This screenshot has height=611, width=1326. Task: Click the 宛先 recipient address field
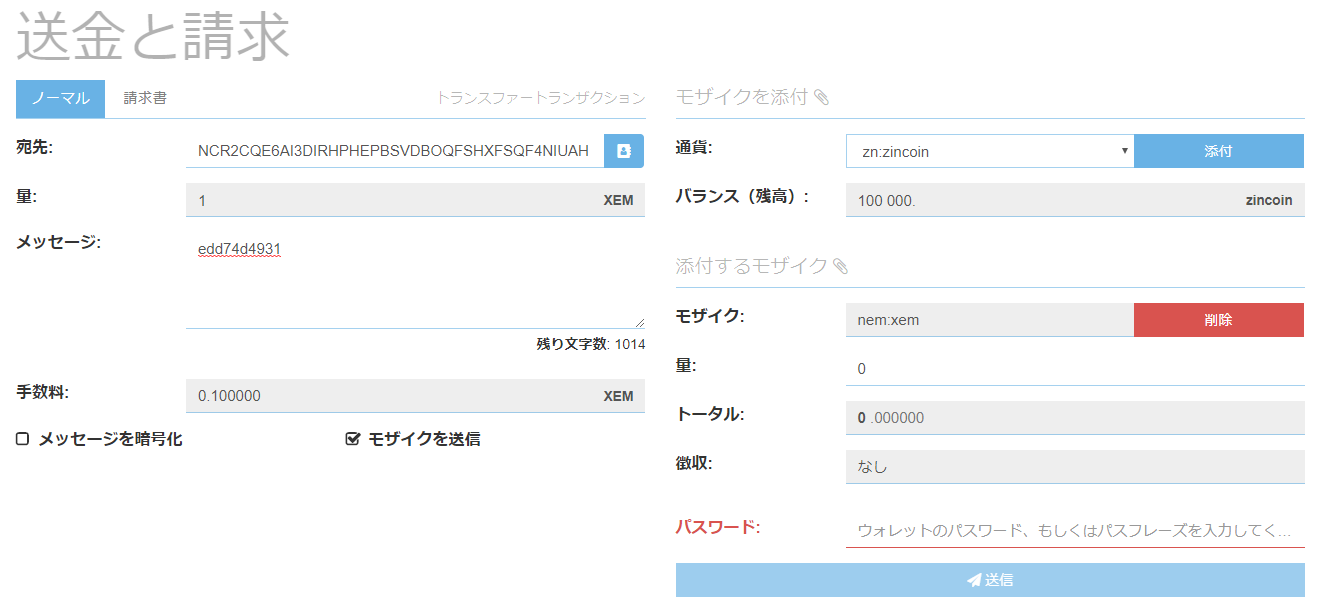(x=394, y=151)
